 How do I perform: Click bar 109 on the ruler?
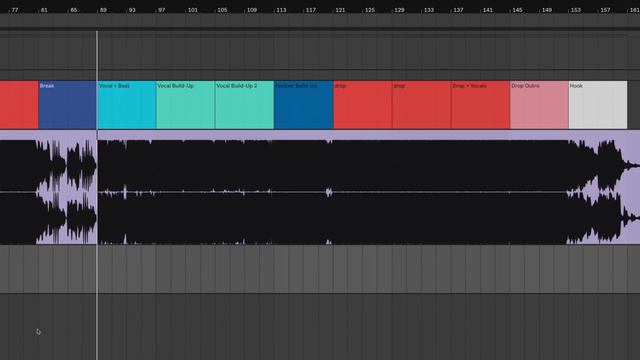[252, 10]
